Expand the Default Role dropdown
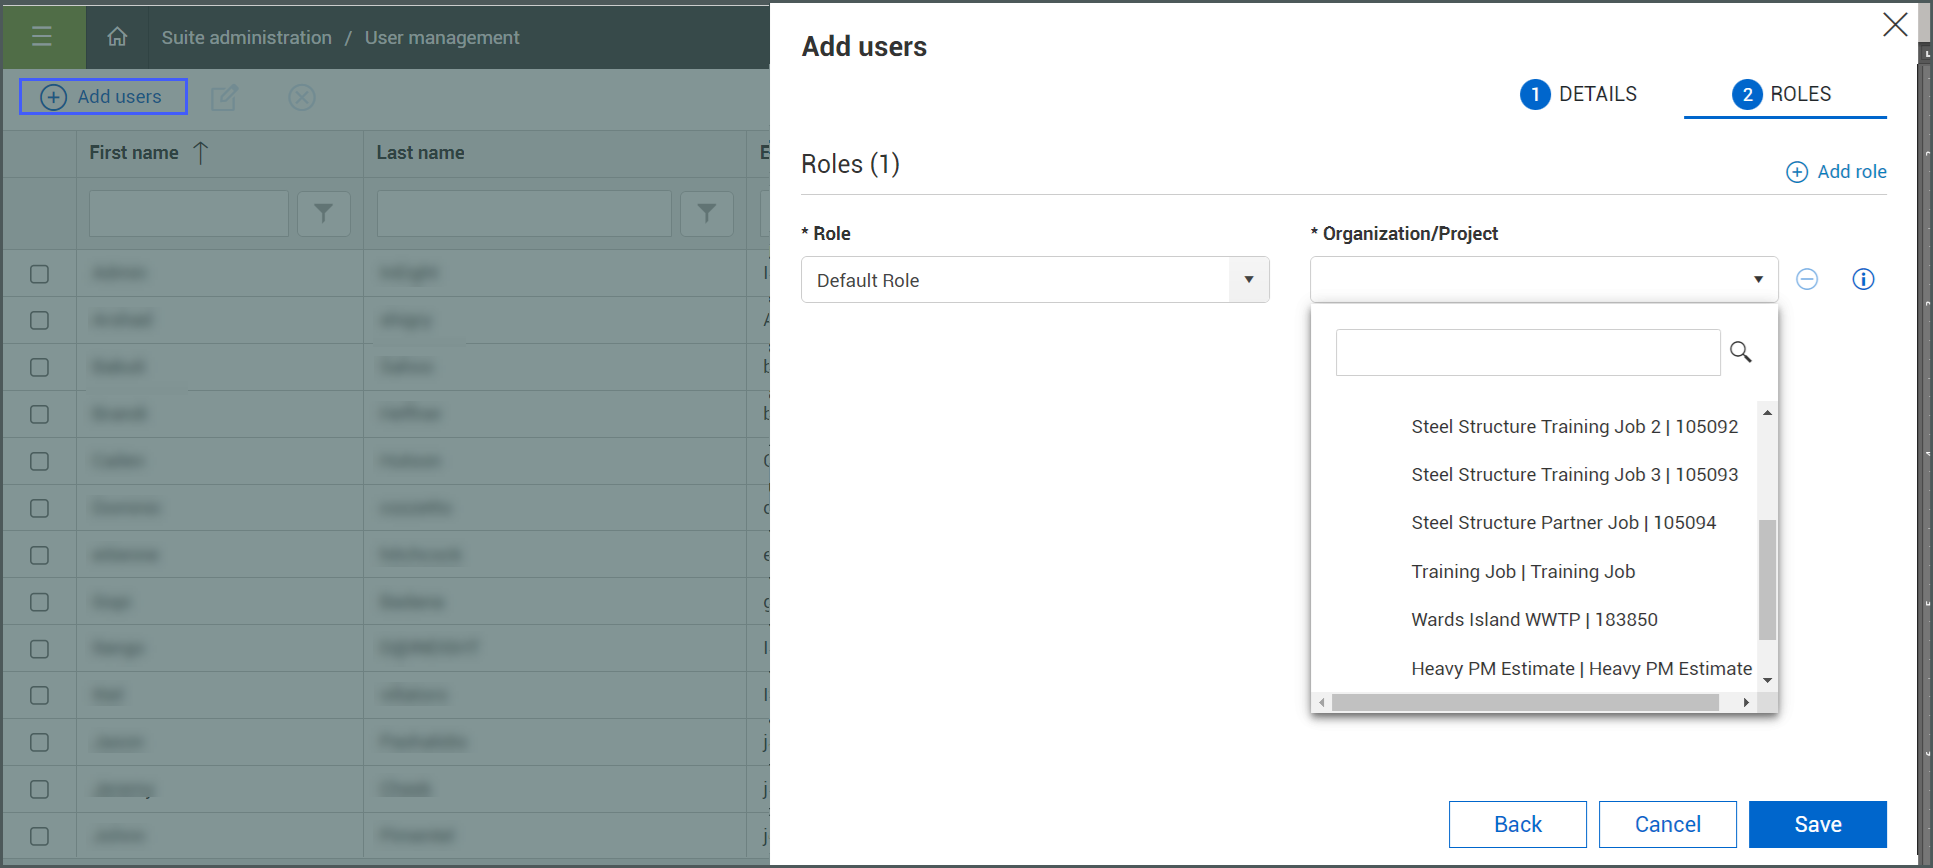The width and height of the screenshot is (1933, 868). [x=1248, y=280]
